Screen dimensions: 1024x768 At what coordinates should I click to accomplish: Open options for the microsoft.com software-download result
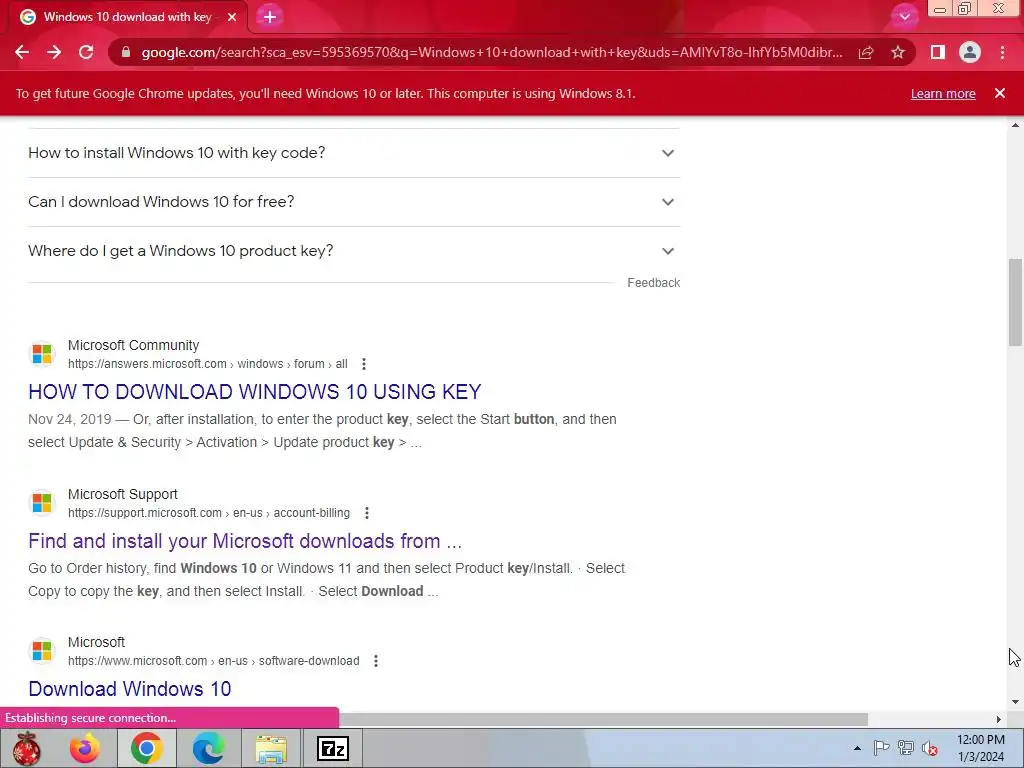tap(376, 661)
